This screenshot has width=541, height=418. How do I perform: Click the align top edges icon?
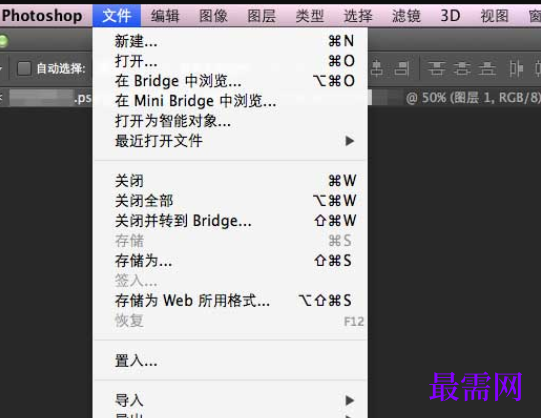tap(436, 68)
